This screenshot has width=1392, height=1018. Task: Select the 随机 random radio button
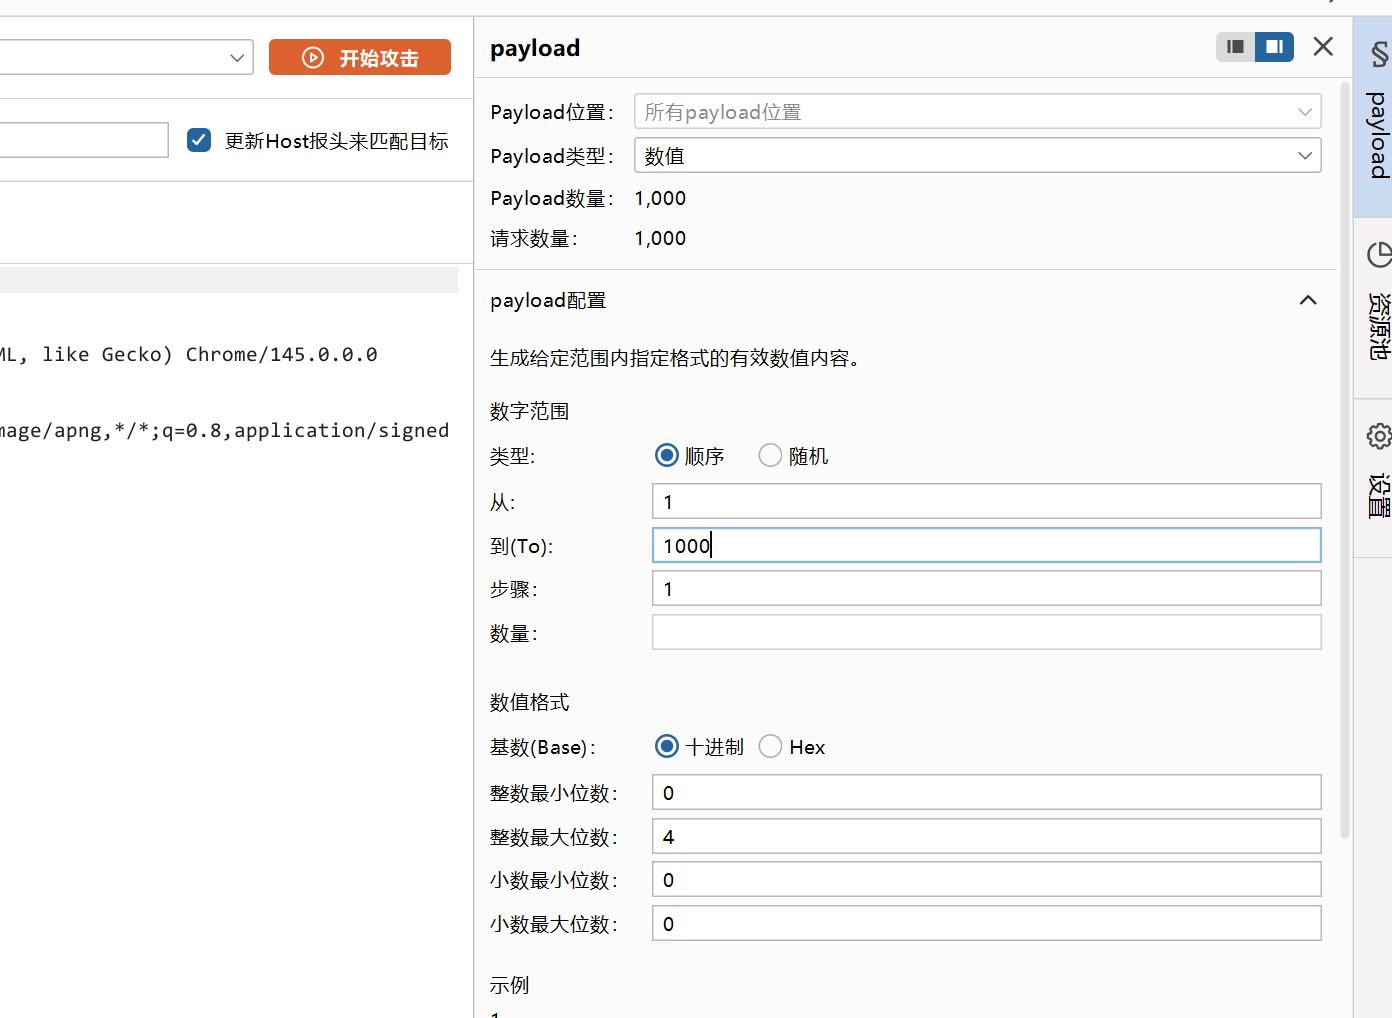pos(770,456)
